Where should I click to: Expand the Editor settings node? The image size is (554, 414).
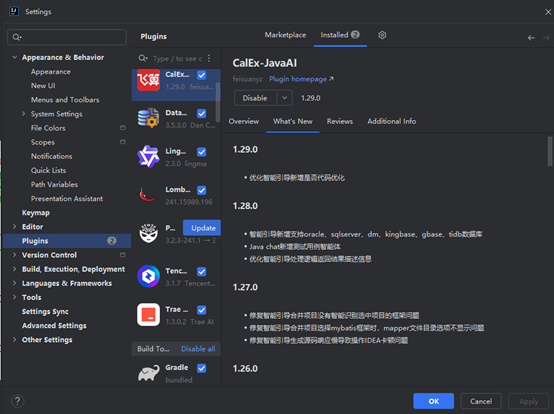(14, 226)
